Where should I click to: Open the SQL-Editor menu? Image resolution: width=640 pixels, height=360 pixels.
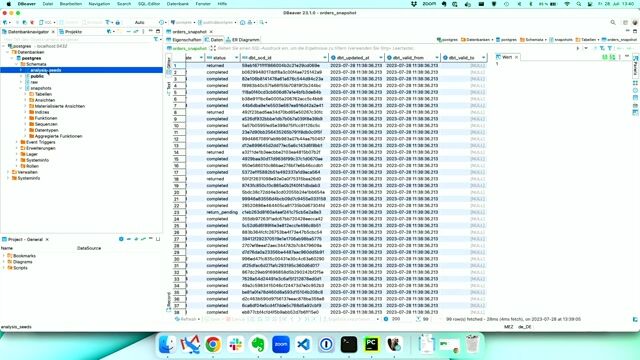[x=149, y=4]
